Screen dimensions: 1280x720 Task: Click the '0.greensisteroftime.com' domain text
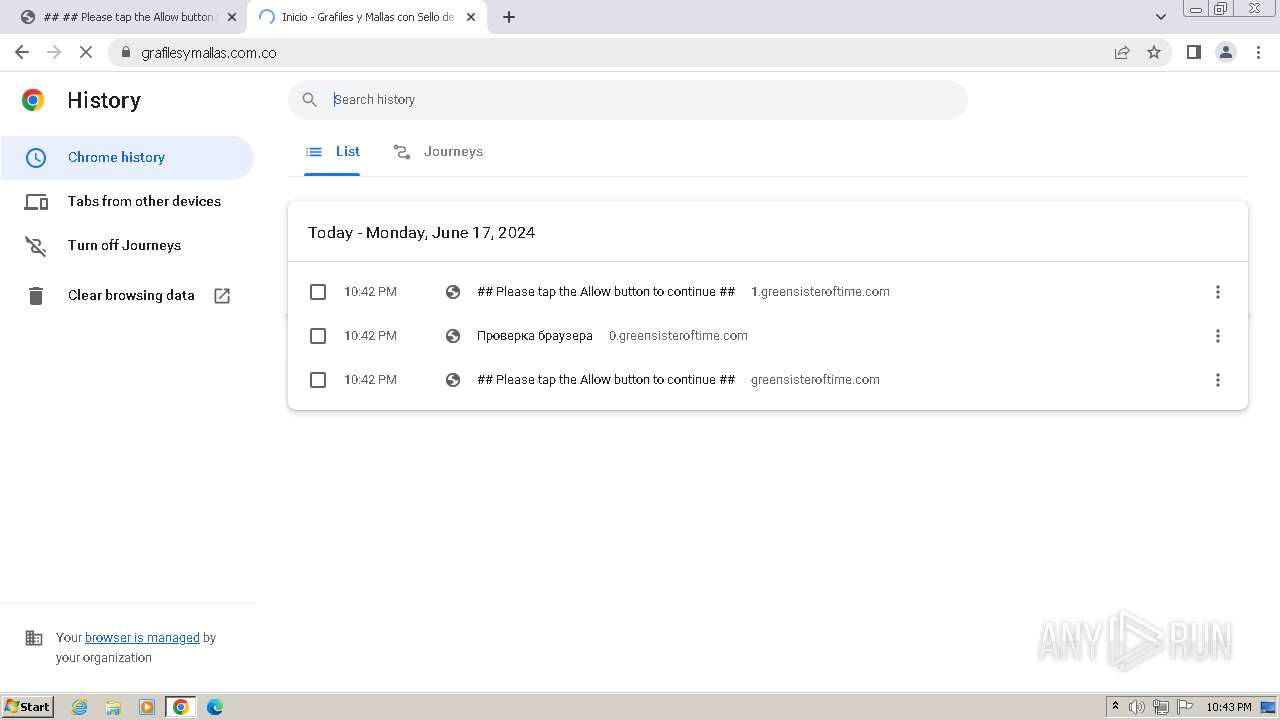678,336
